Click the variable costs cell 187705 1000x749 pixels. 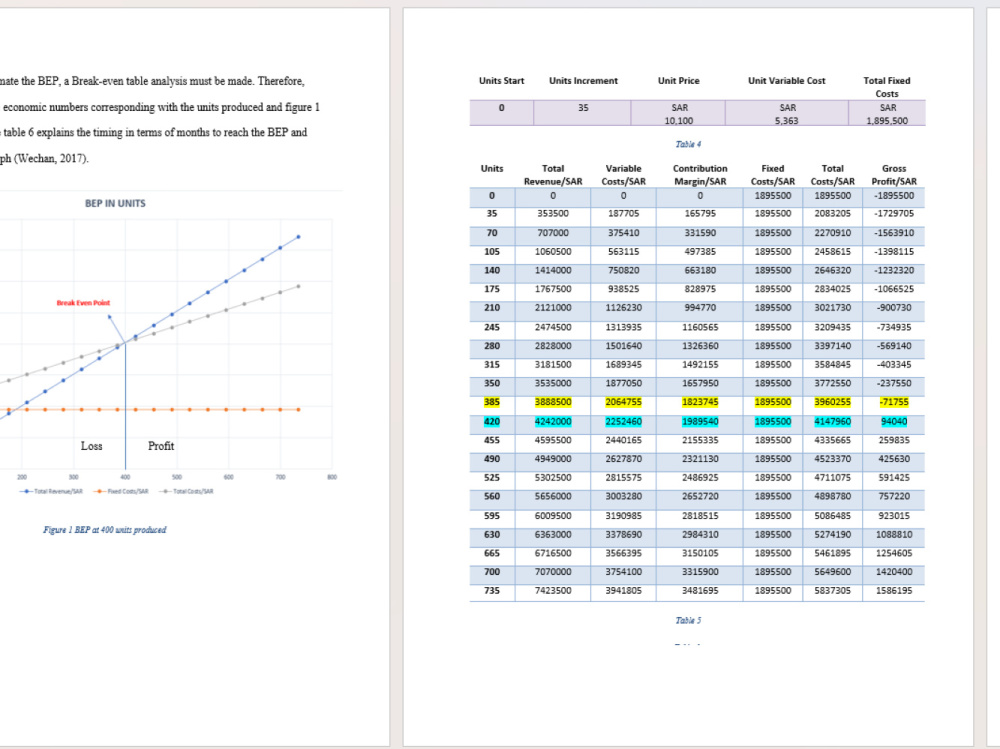pyautogui.click(x=623, y=214)
